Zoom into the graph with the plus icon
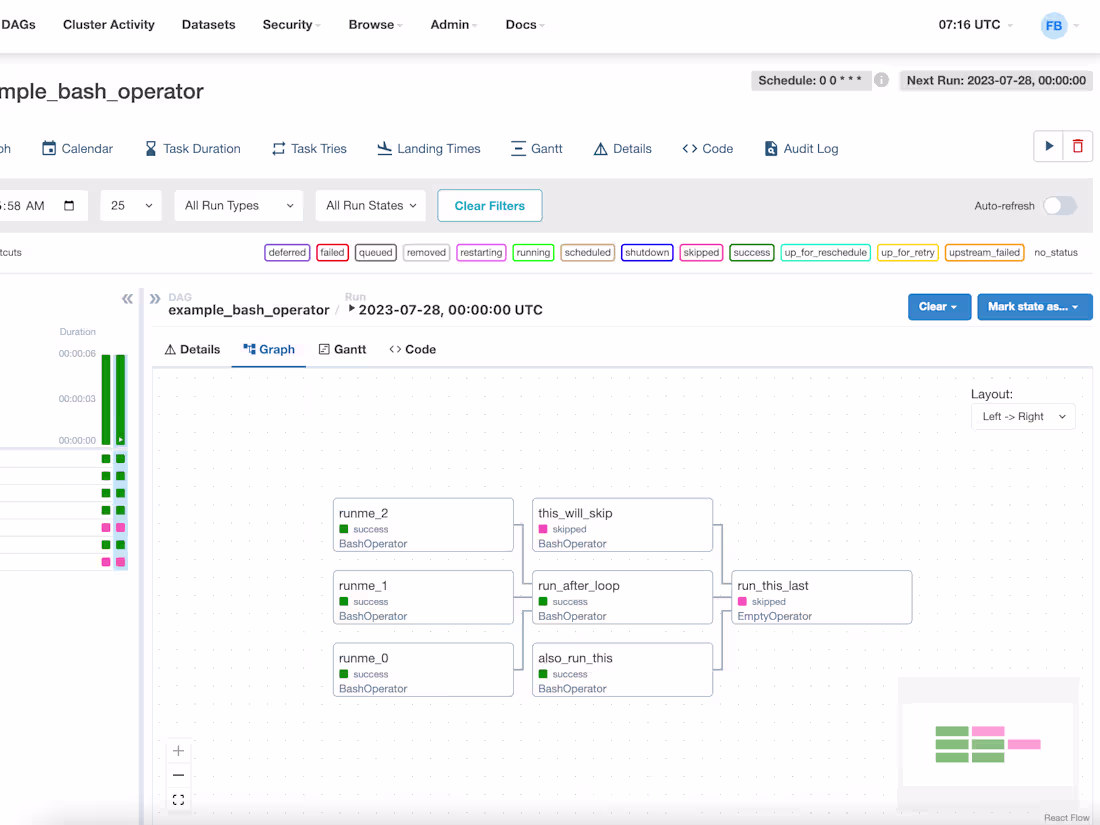The width and height of the screenshot is (1100, 825). click(x=179, y=750)
